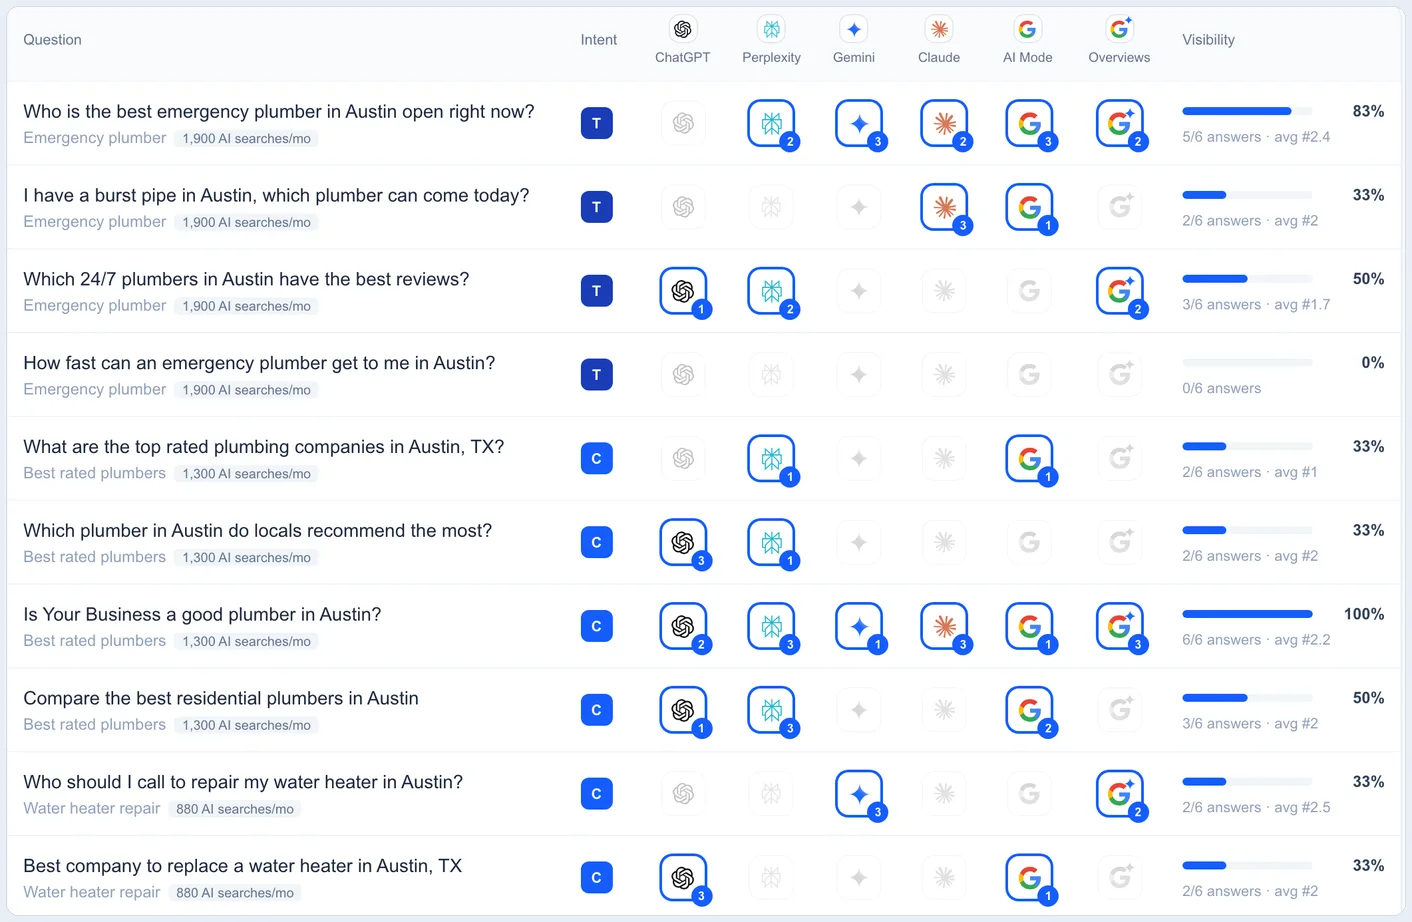Open ChatGPT result for '24/7 plumbers' row
The height and width of the screenshot is (922, 1412).
pos(684,292)
